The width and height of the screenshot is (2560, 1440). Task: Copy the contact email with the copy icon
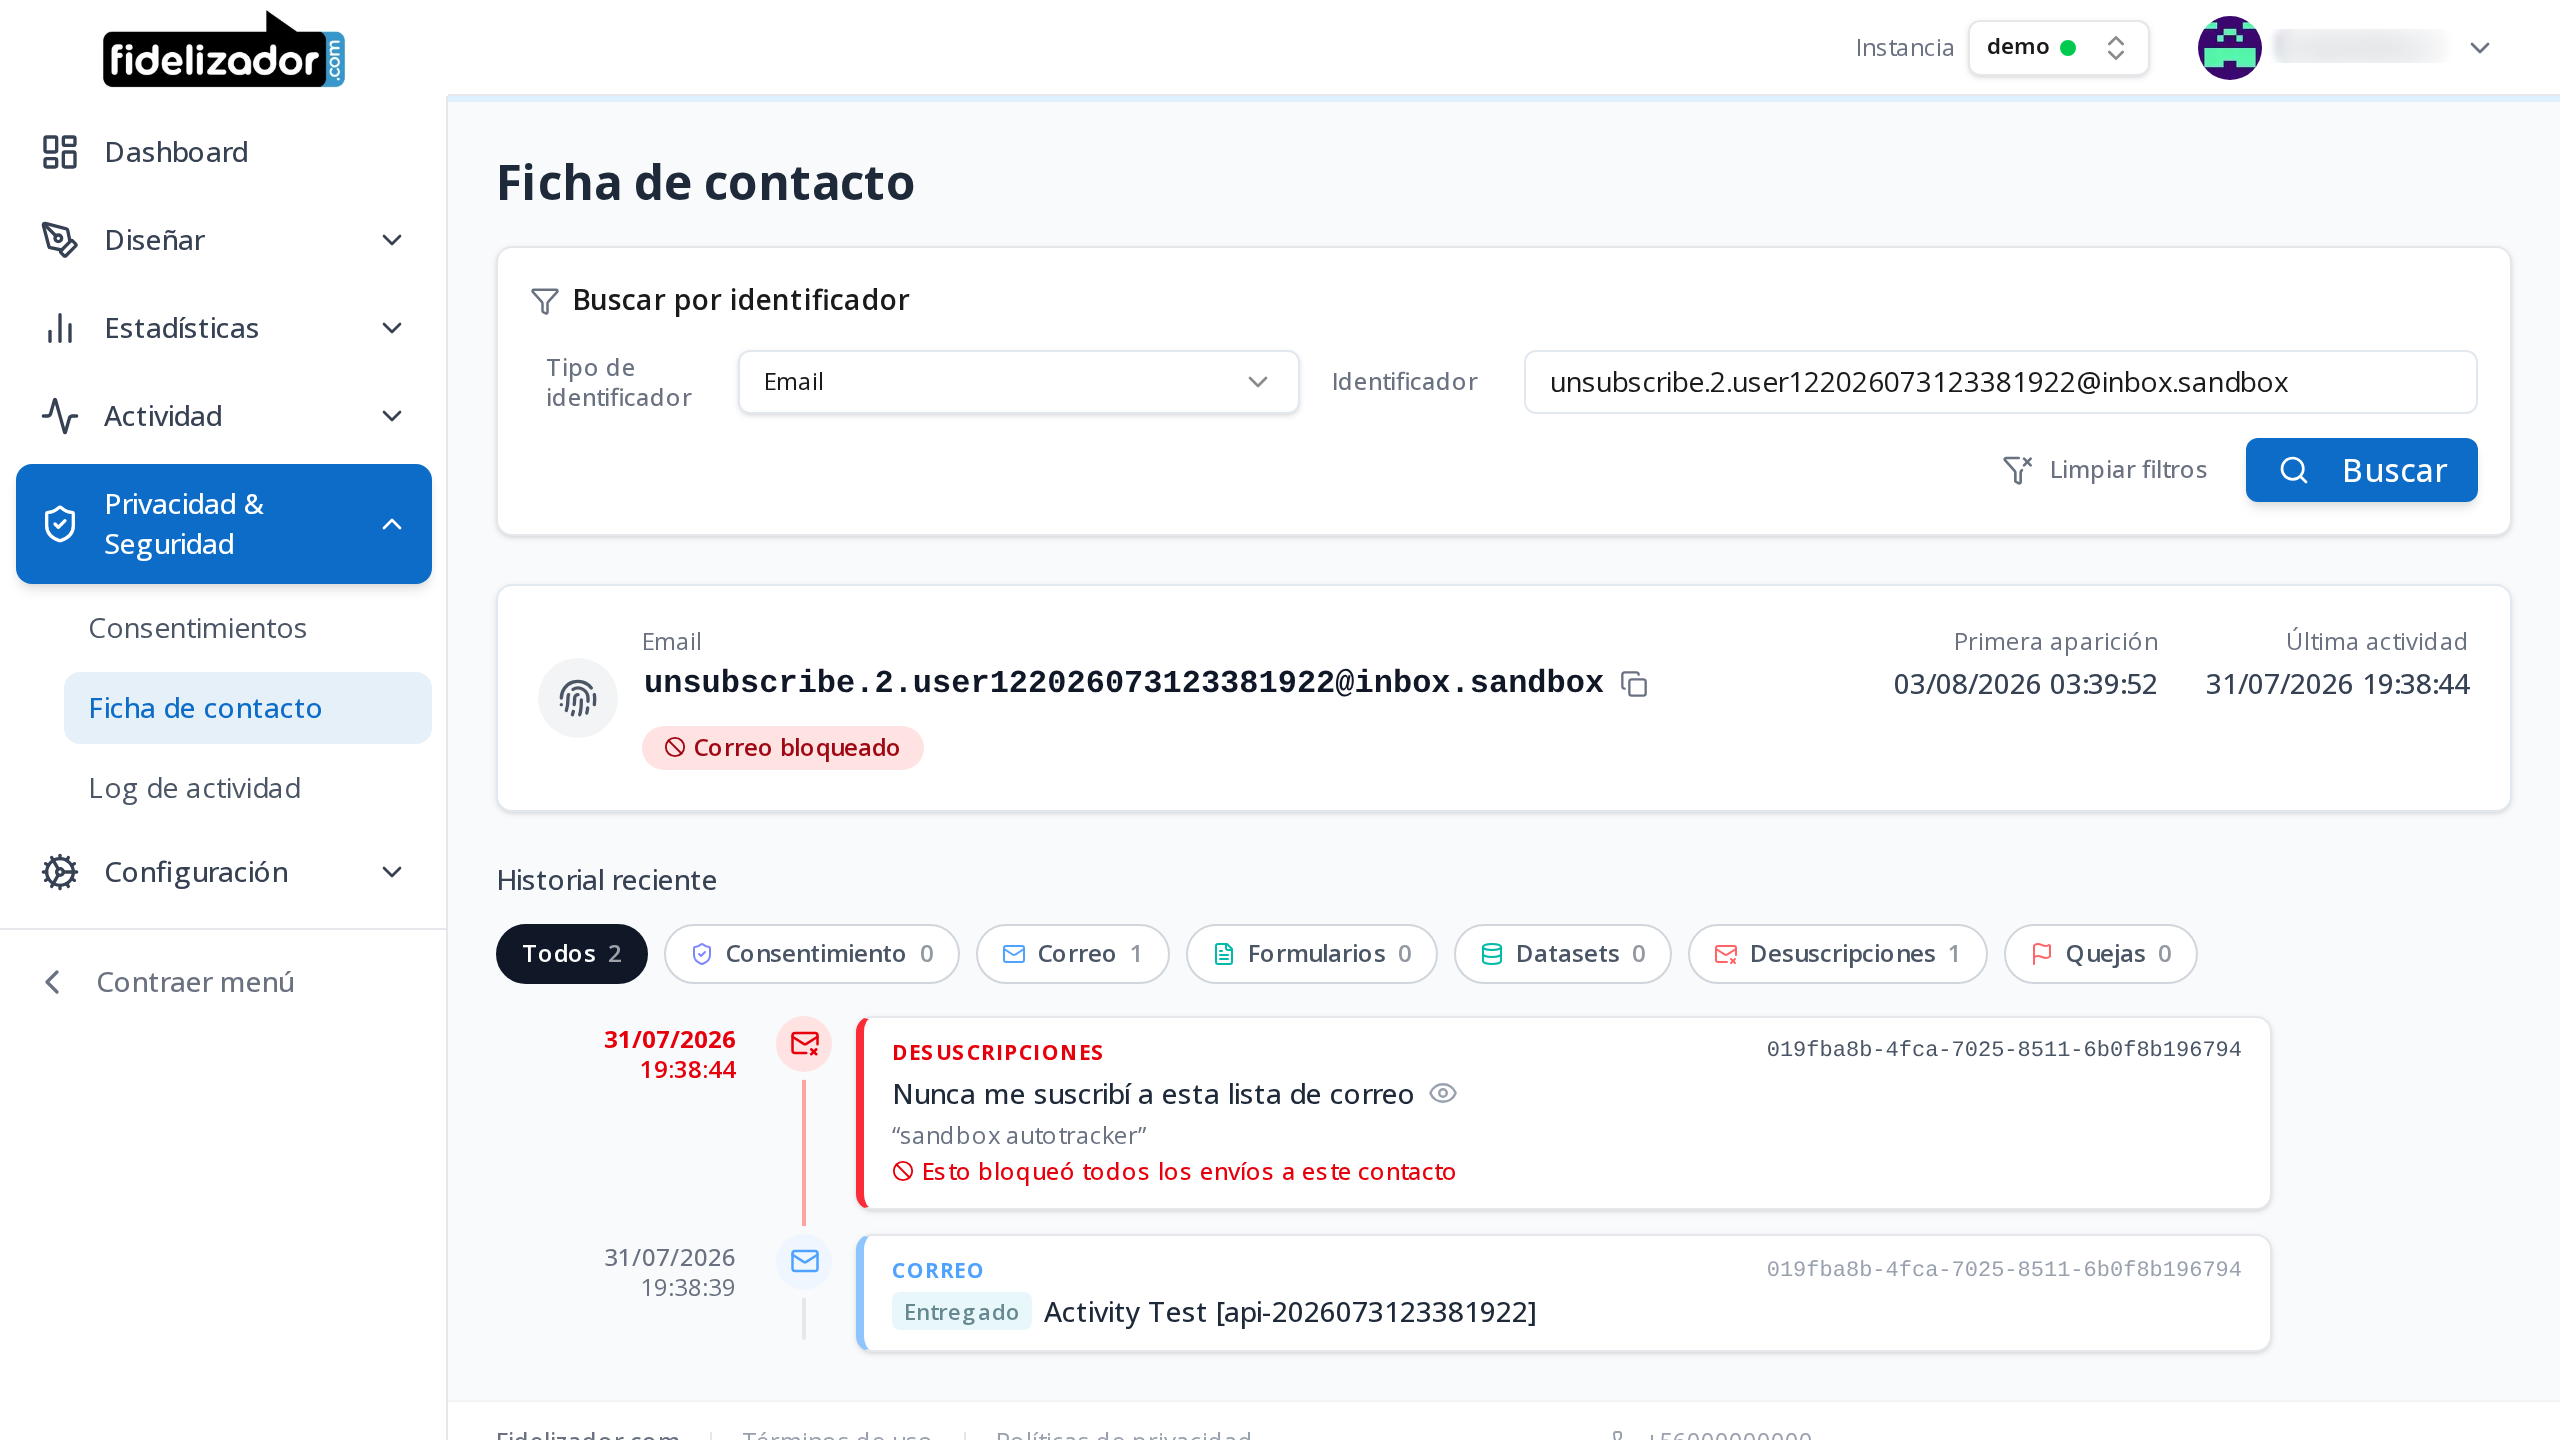pyautogui.click(x=1634, y=684)
